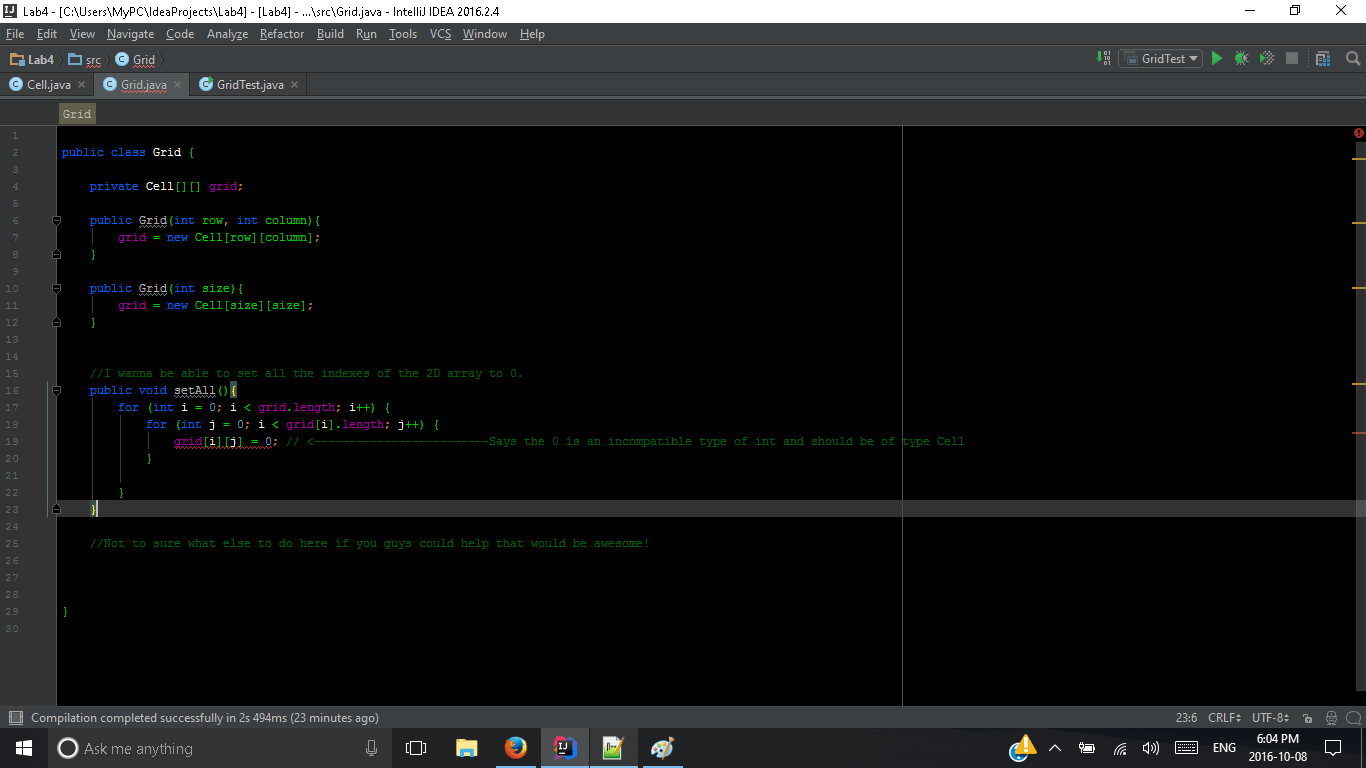Collapse the setAll method fold marker

(56, 390)
